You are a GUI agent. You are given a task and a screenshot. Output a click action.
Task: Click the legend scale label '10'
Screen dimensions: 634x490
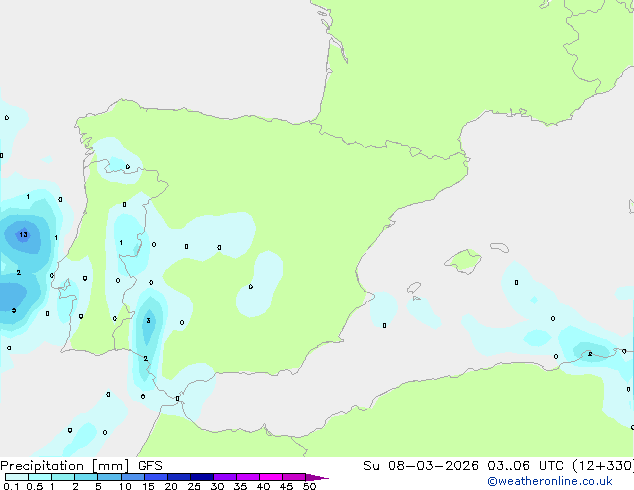pos(125,486)
